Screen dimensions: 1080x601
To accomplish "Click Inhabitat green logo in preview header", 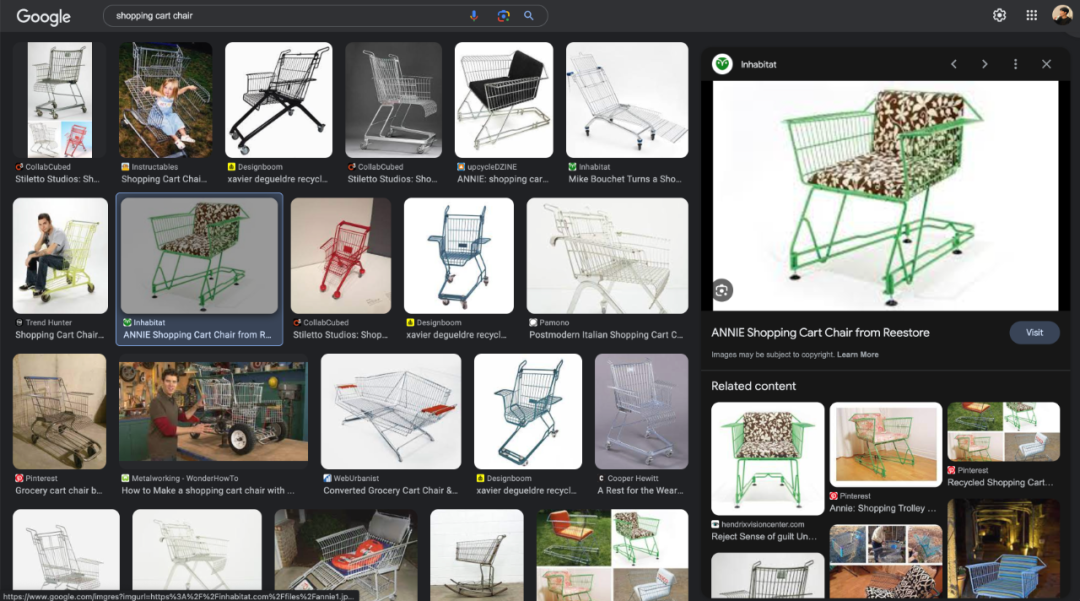I will click(x=722, y=64).
